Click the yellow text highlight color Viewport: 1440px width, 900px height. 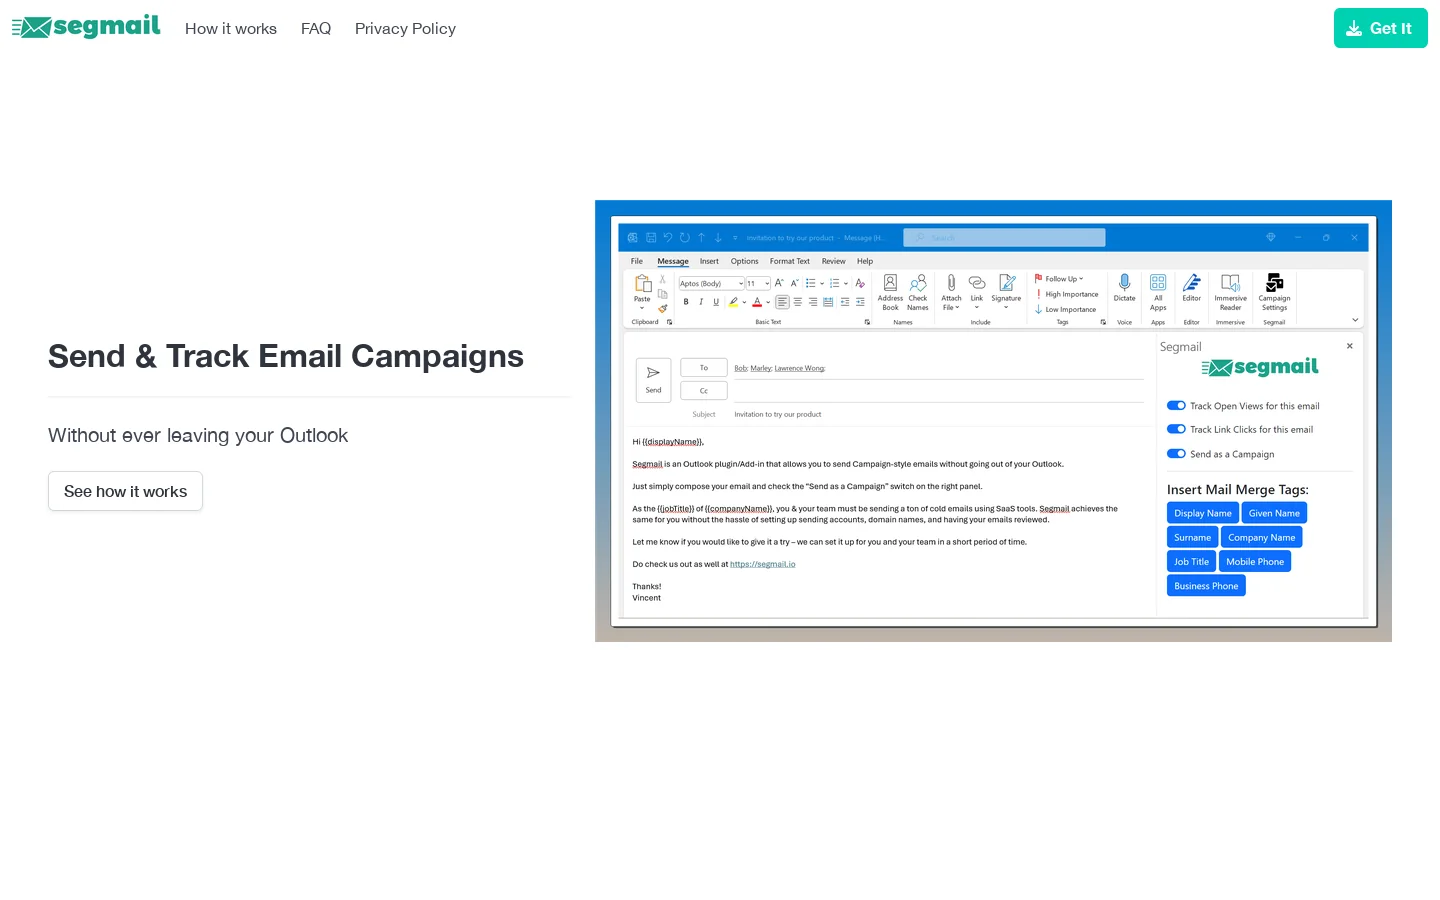point(733,302)
